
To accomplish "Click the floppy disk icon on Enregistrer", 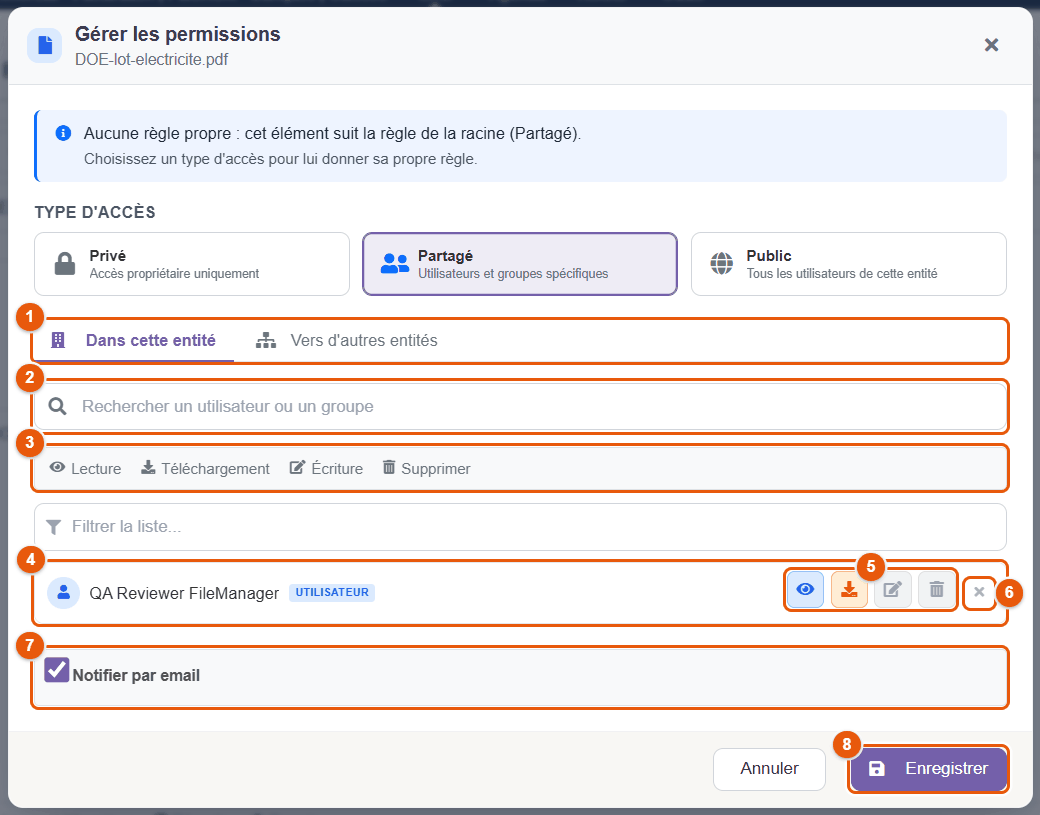I will click(x=877, y=769).
